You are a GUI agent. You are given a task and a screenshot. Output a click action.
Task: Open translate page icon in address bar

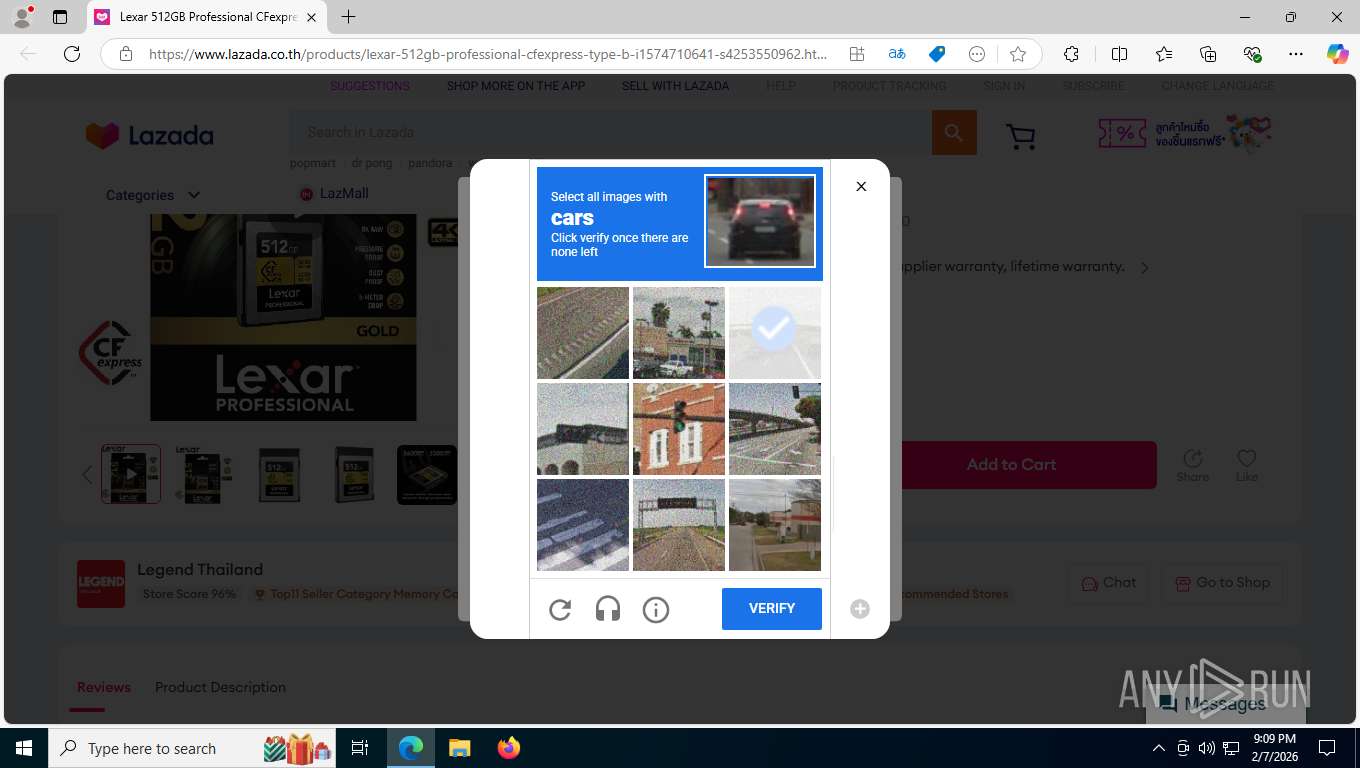pyautogui.click(x=897, y=54)
